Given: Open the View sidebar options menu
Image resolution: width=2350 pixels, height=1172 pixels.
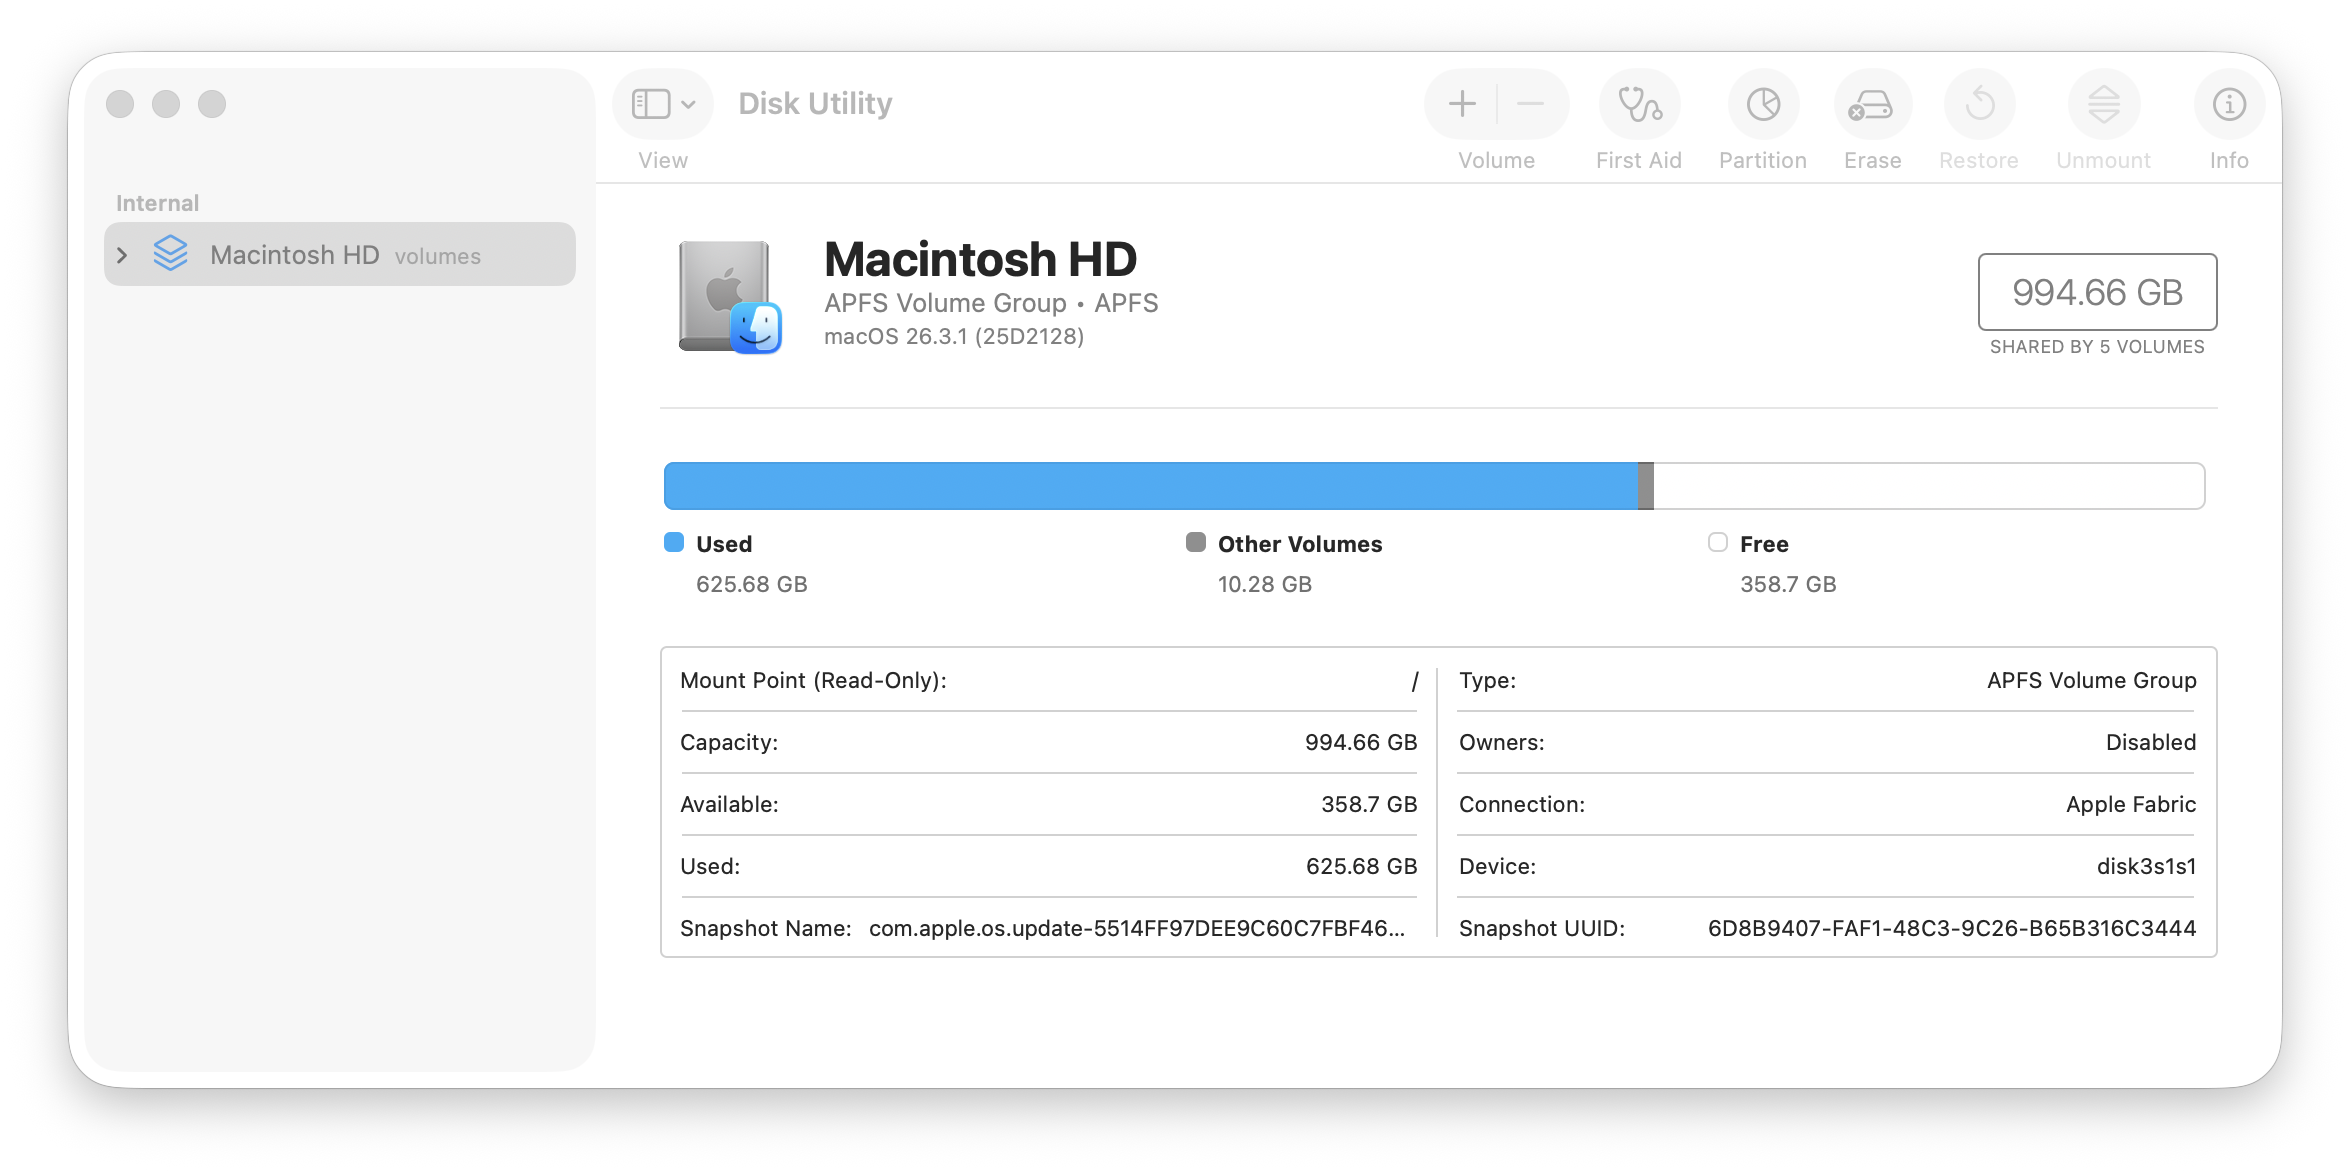Looking at the screenshot, I should (x=651, y=103).
